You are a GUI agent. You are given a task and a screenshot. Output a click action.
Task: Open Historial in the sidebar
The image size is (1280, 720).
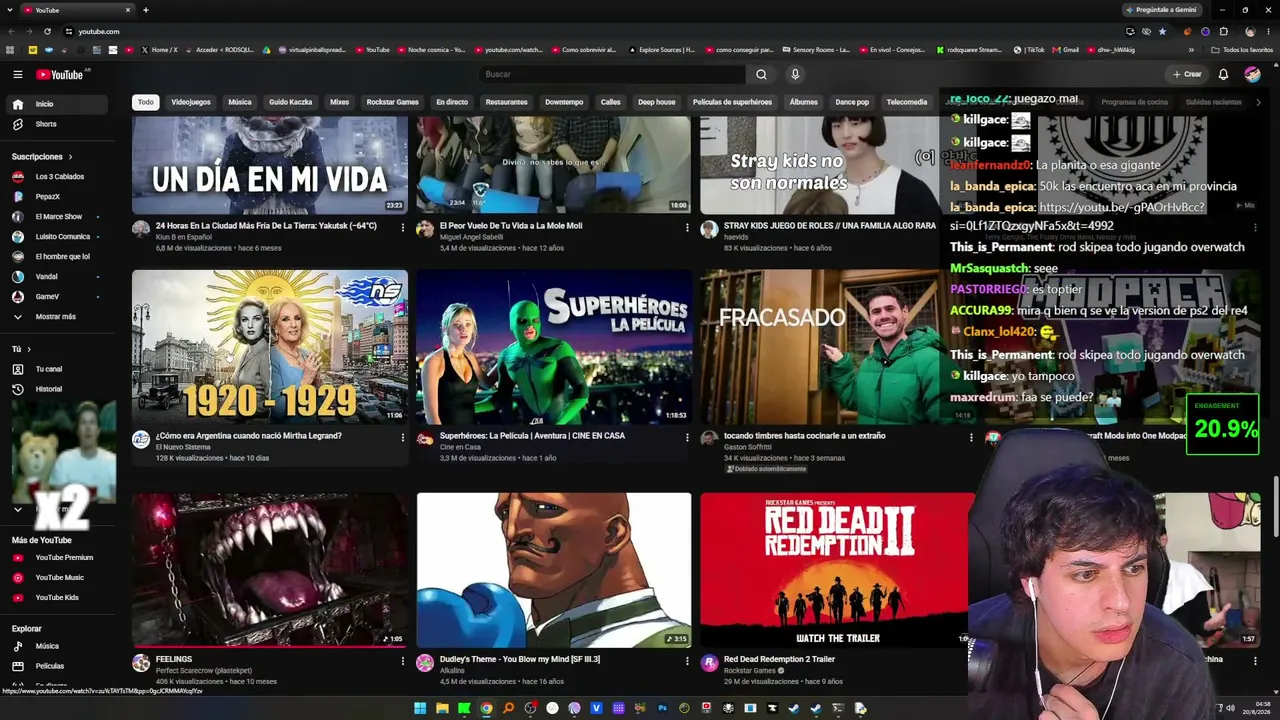click(x=58, y=389)
